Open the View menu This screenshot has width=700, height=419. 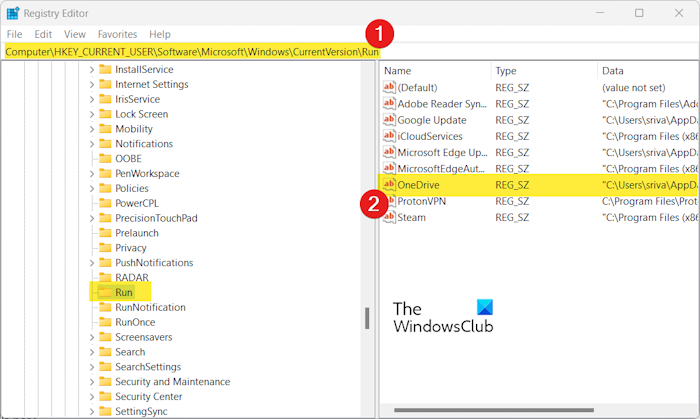pyautogui.click(x=75, y=34)
